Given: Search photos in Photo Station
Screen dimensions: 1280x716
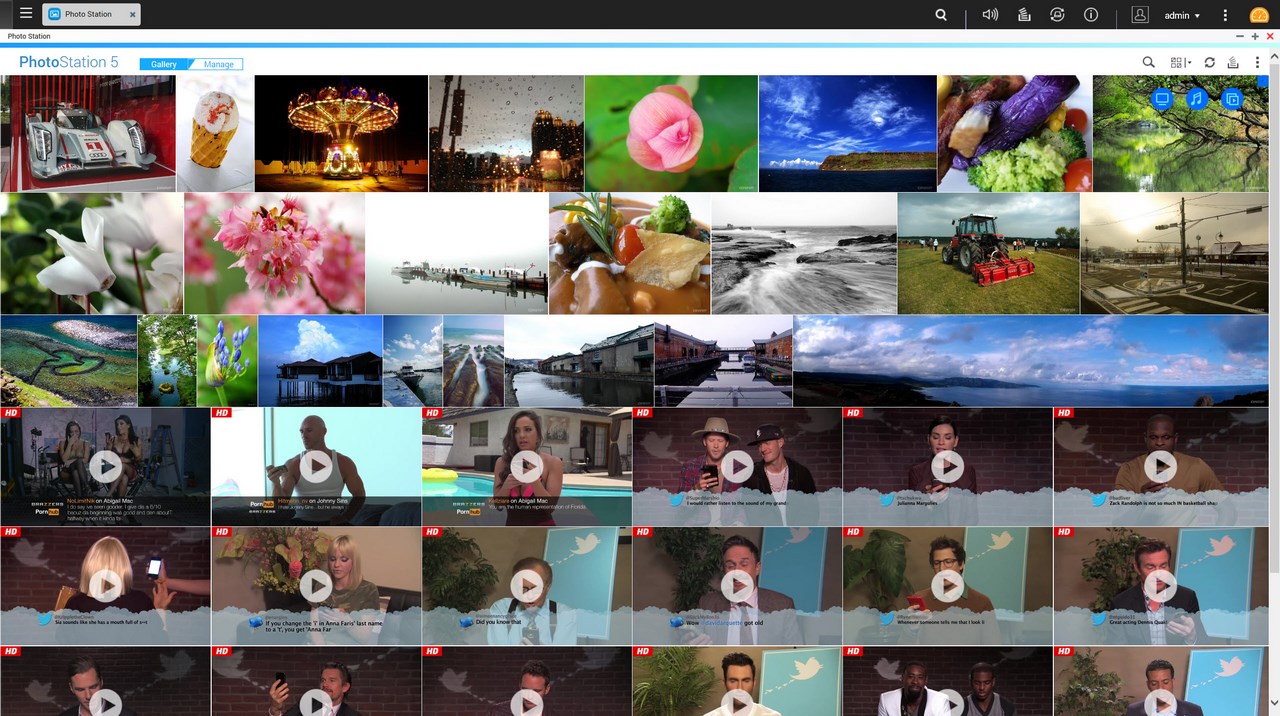Looking at the screenshot, I should click(1149, 63).
